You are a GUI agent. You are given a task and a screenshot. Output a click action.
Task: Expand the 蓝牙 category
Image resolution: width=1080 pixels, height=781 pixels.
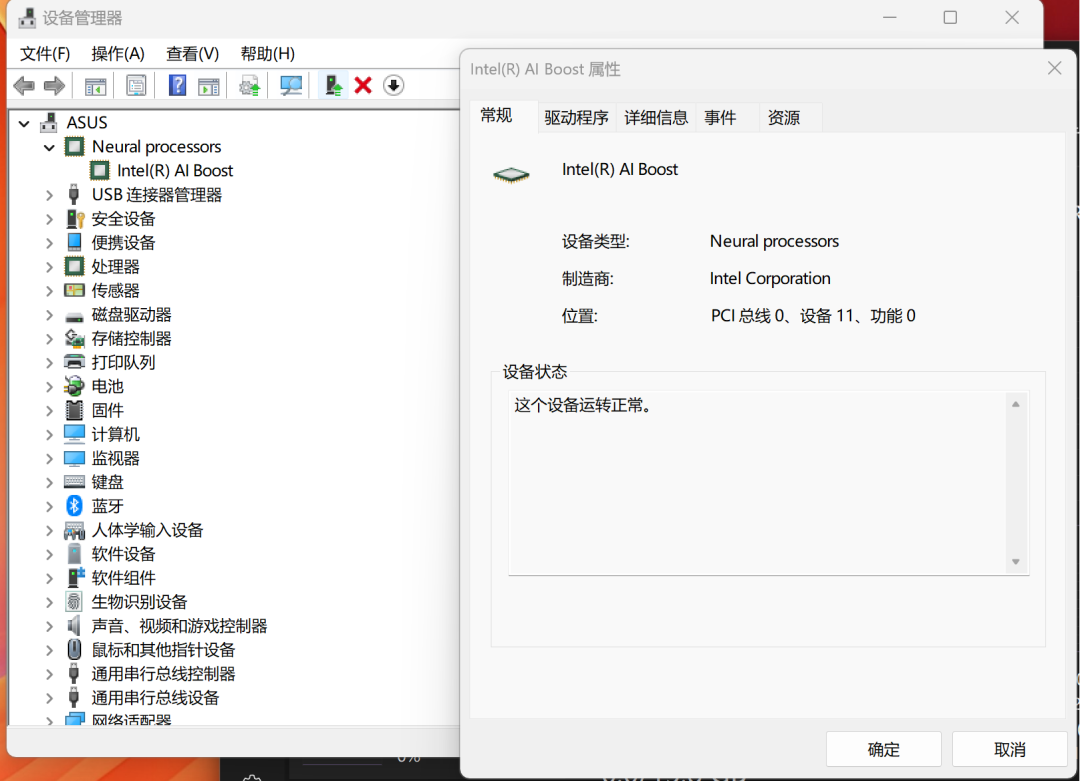pos(48,505)
